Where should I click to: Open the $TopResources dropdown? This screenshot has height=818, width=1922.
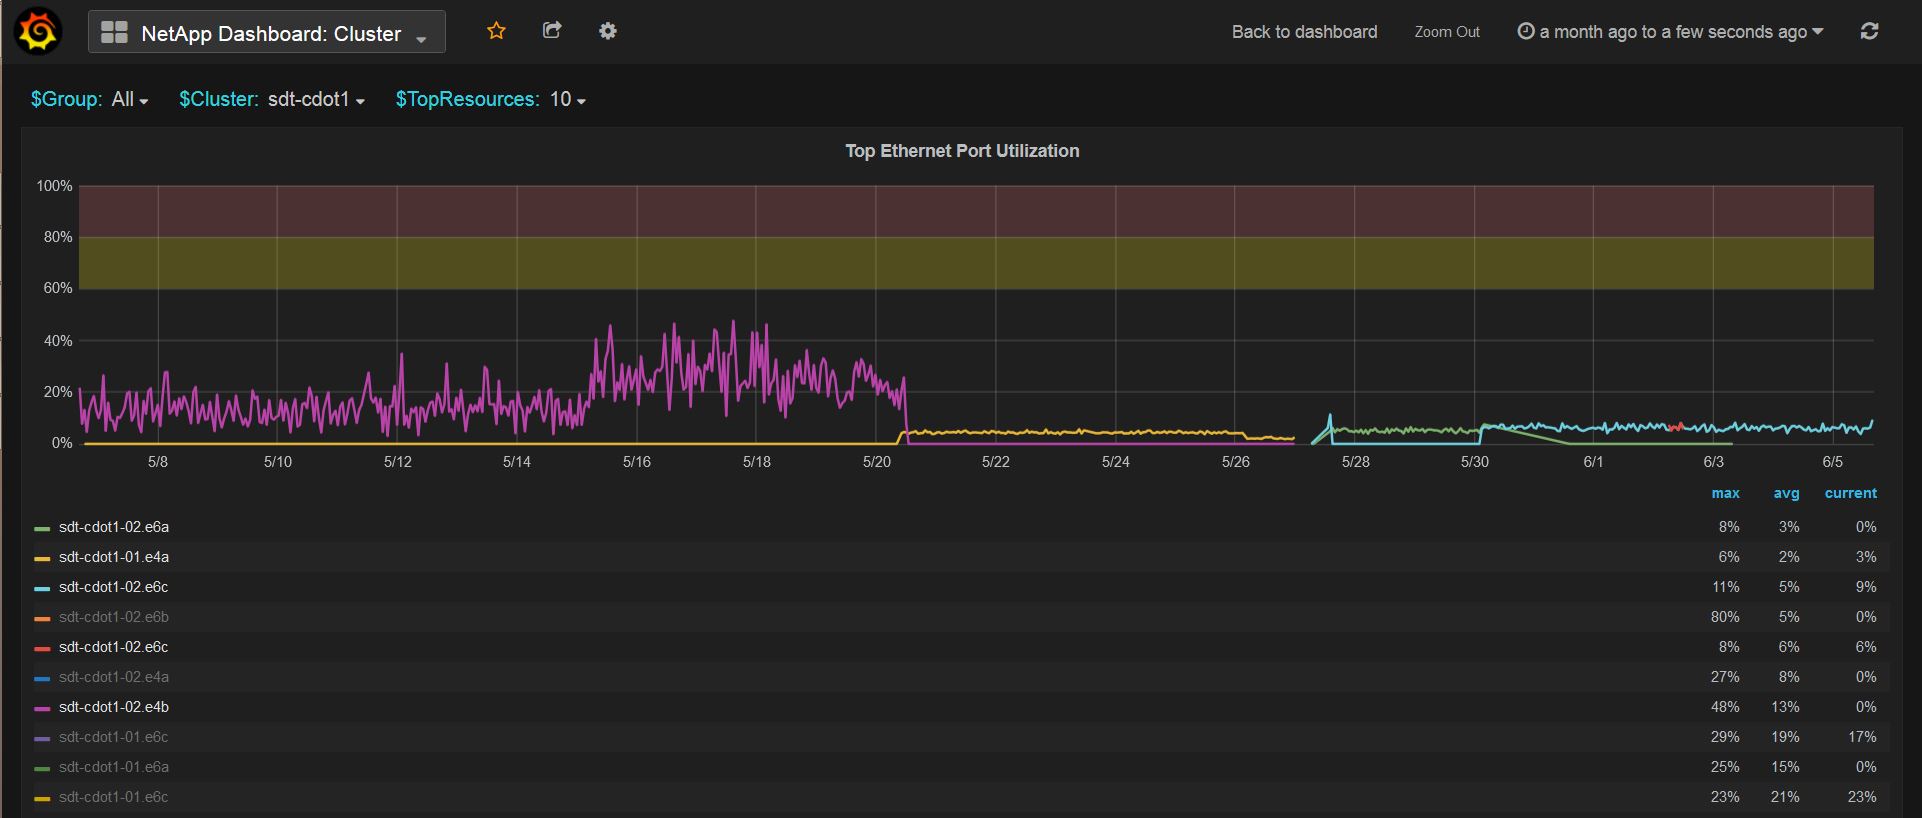pos(568,99)
